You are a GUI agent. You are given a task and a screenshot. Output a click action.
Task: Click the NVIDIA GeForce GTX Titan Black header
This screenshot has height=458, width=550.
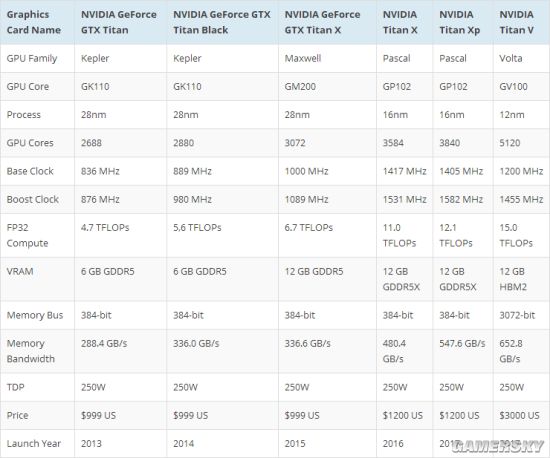pos(222,22)
